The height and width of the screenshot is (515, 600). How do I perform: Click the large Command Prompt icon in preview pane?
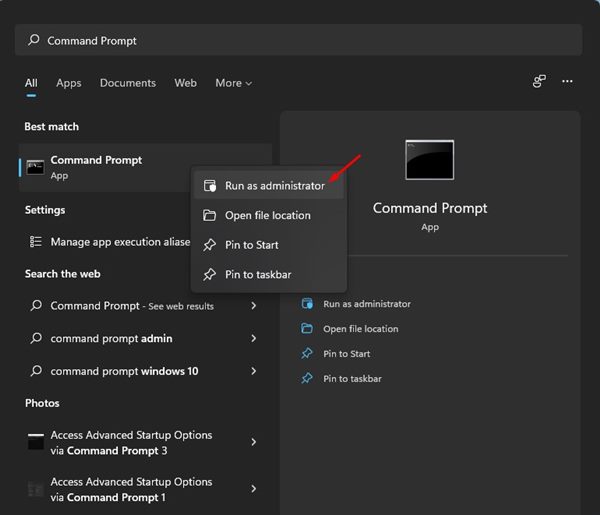[x=430, y=160]
